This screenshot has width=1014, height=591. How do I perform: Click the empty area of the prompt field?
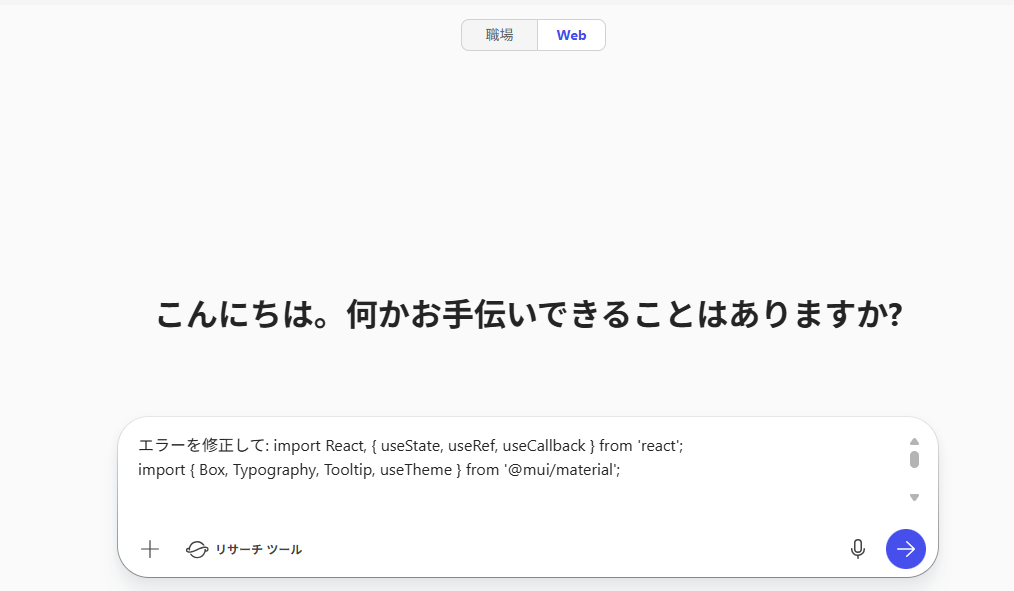pyautogui.click(x=500, y=502)
